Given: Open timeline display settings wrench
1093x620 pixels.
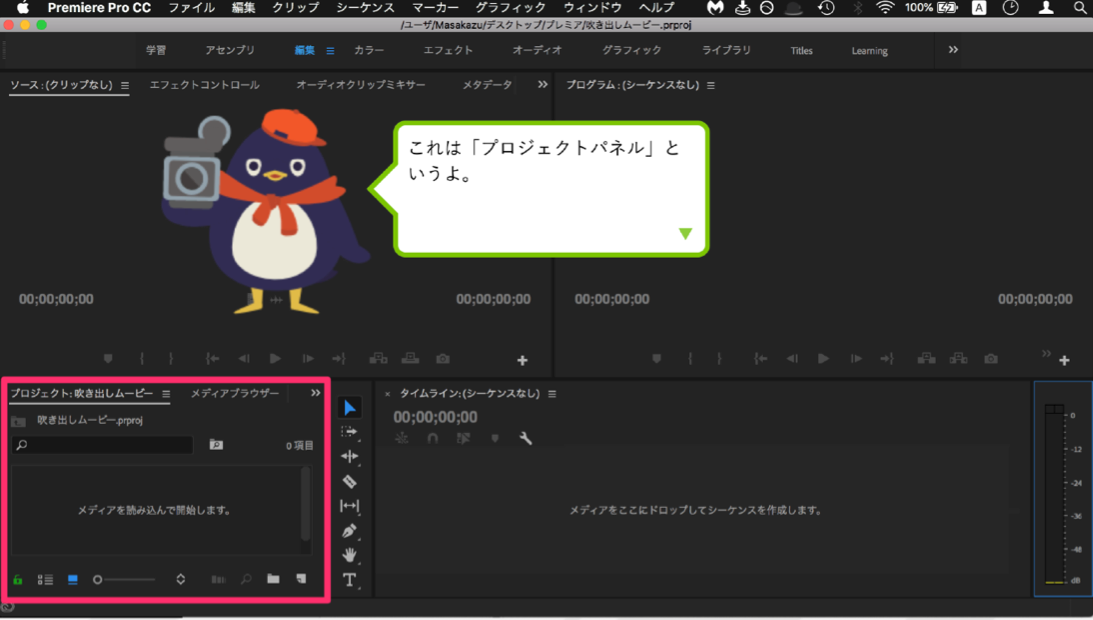Looking at the screenshot, I should click(x=526, y=438).
